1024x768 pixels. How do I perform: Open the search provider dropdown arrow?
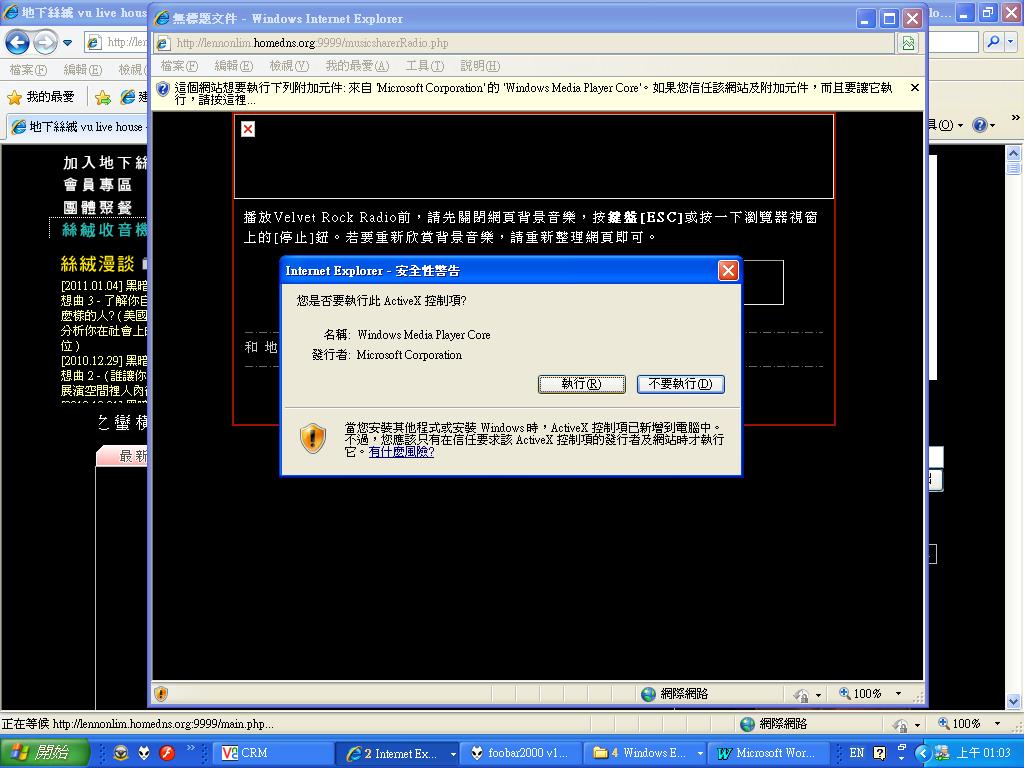click(x=1011, y=42)
